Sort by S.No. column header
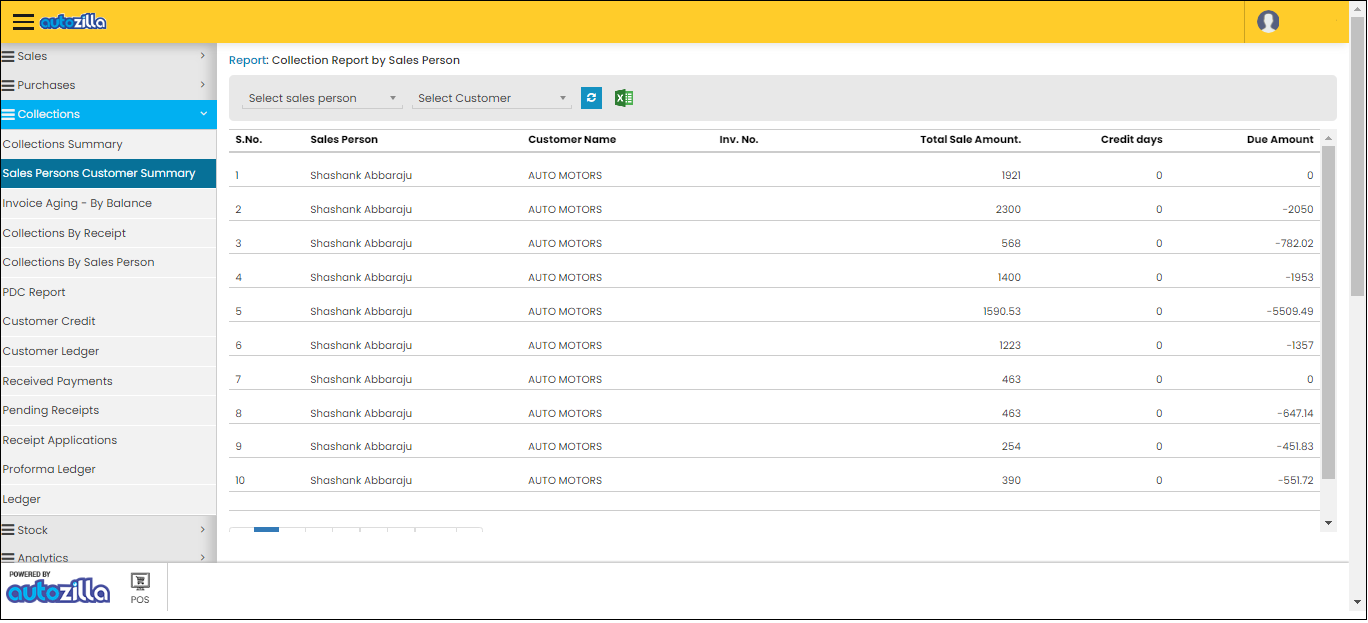The height and width of the screenshot is (623, 1368). [249, 139]
